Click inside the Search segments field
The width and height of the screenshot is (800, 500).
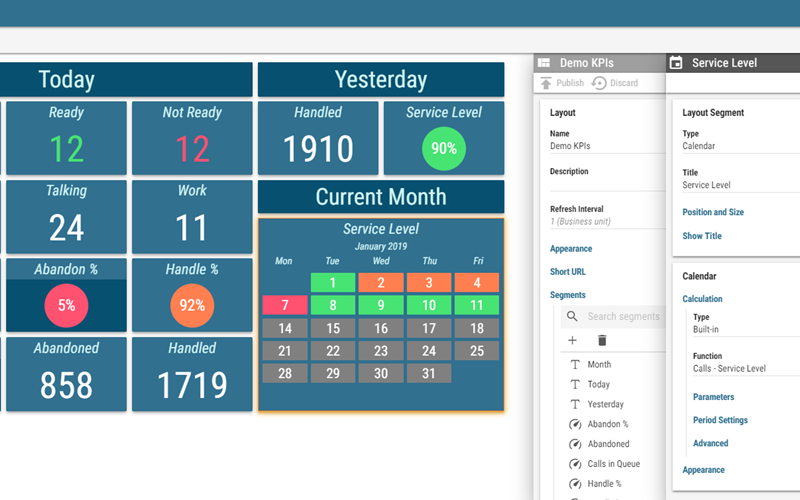point(622,317)
